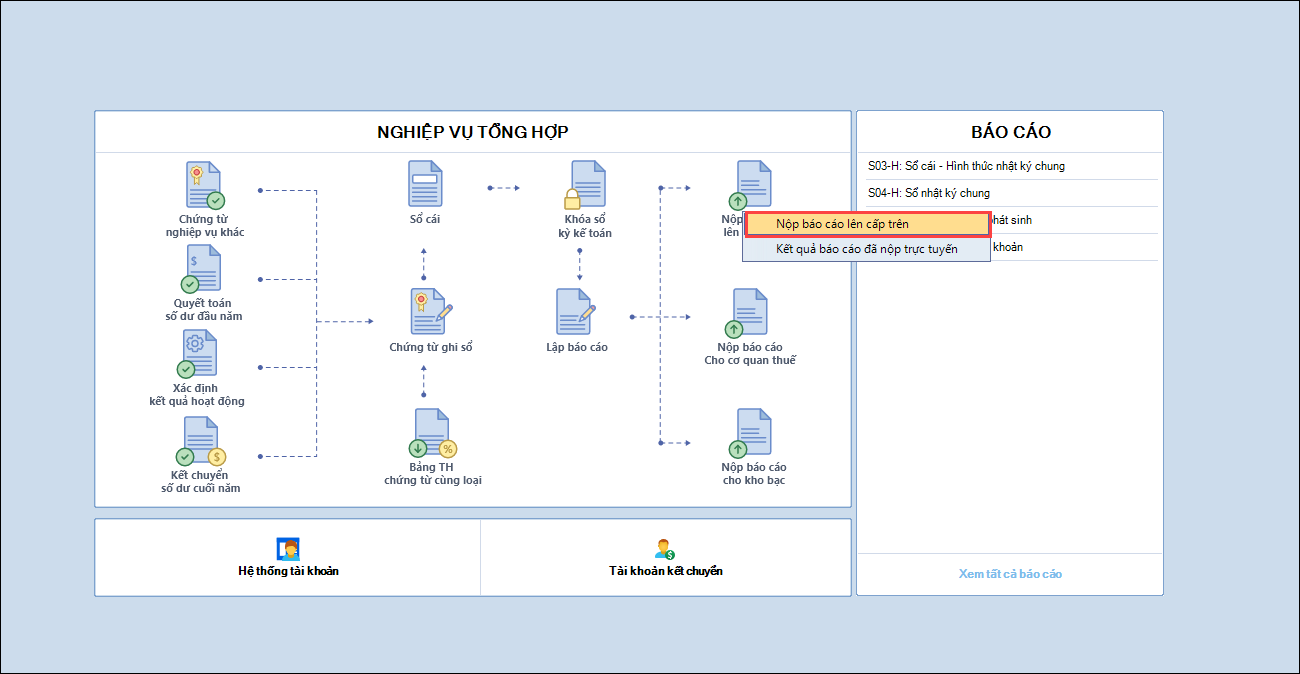Screen dimensions: 1300x674
Task: Click the BÁO CÁO panel header
Action: coord(1010,132)
